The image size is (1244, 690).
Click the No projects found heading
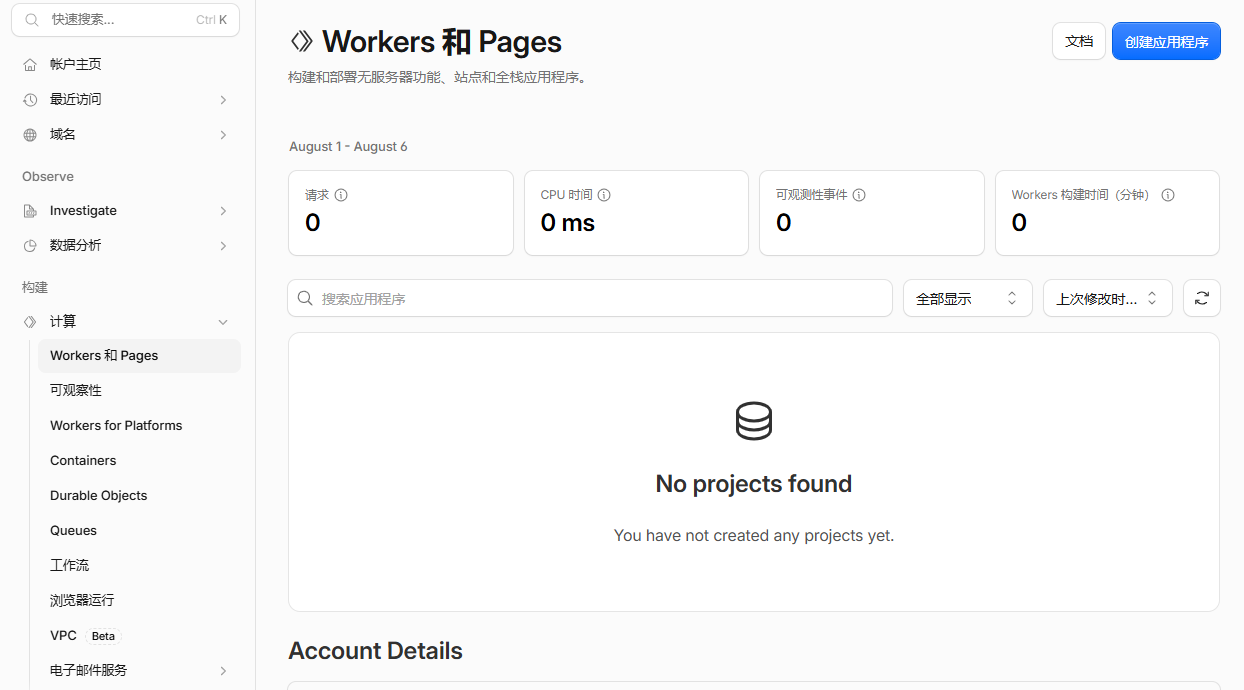754,484
